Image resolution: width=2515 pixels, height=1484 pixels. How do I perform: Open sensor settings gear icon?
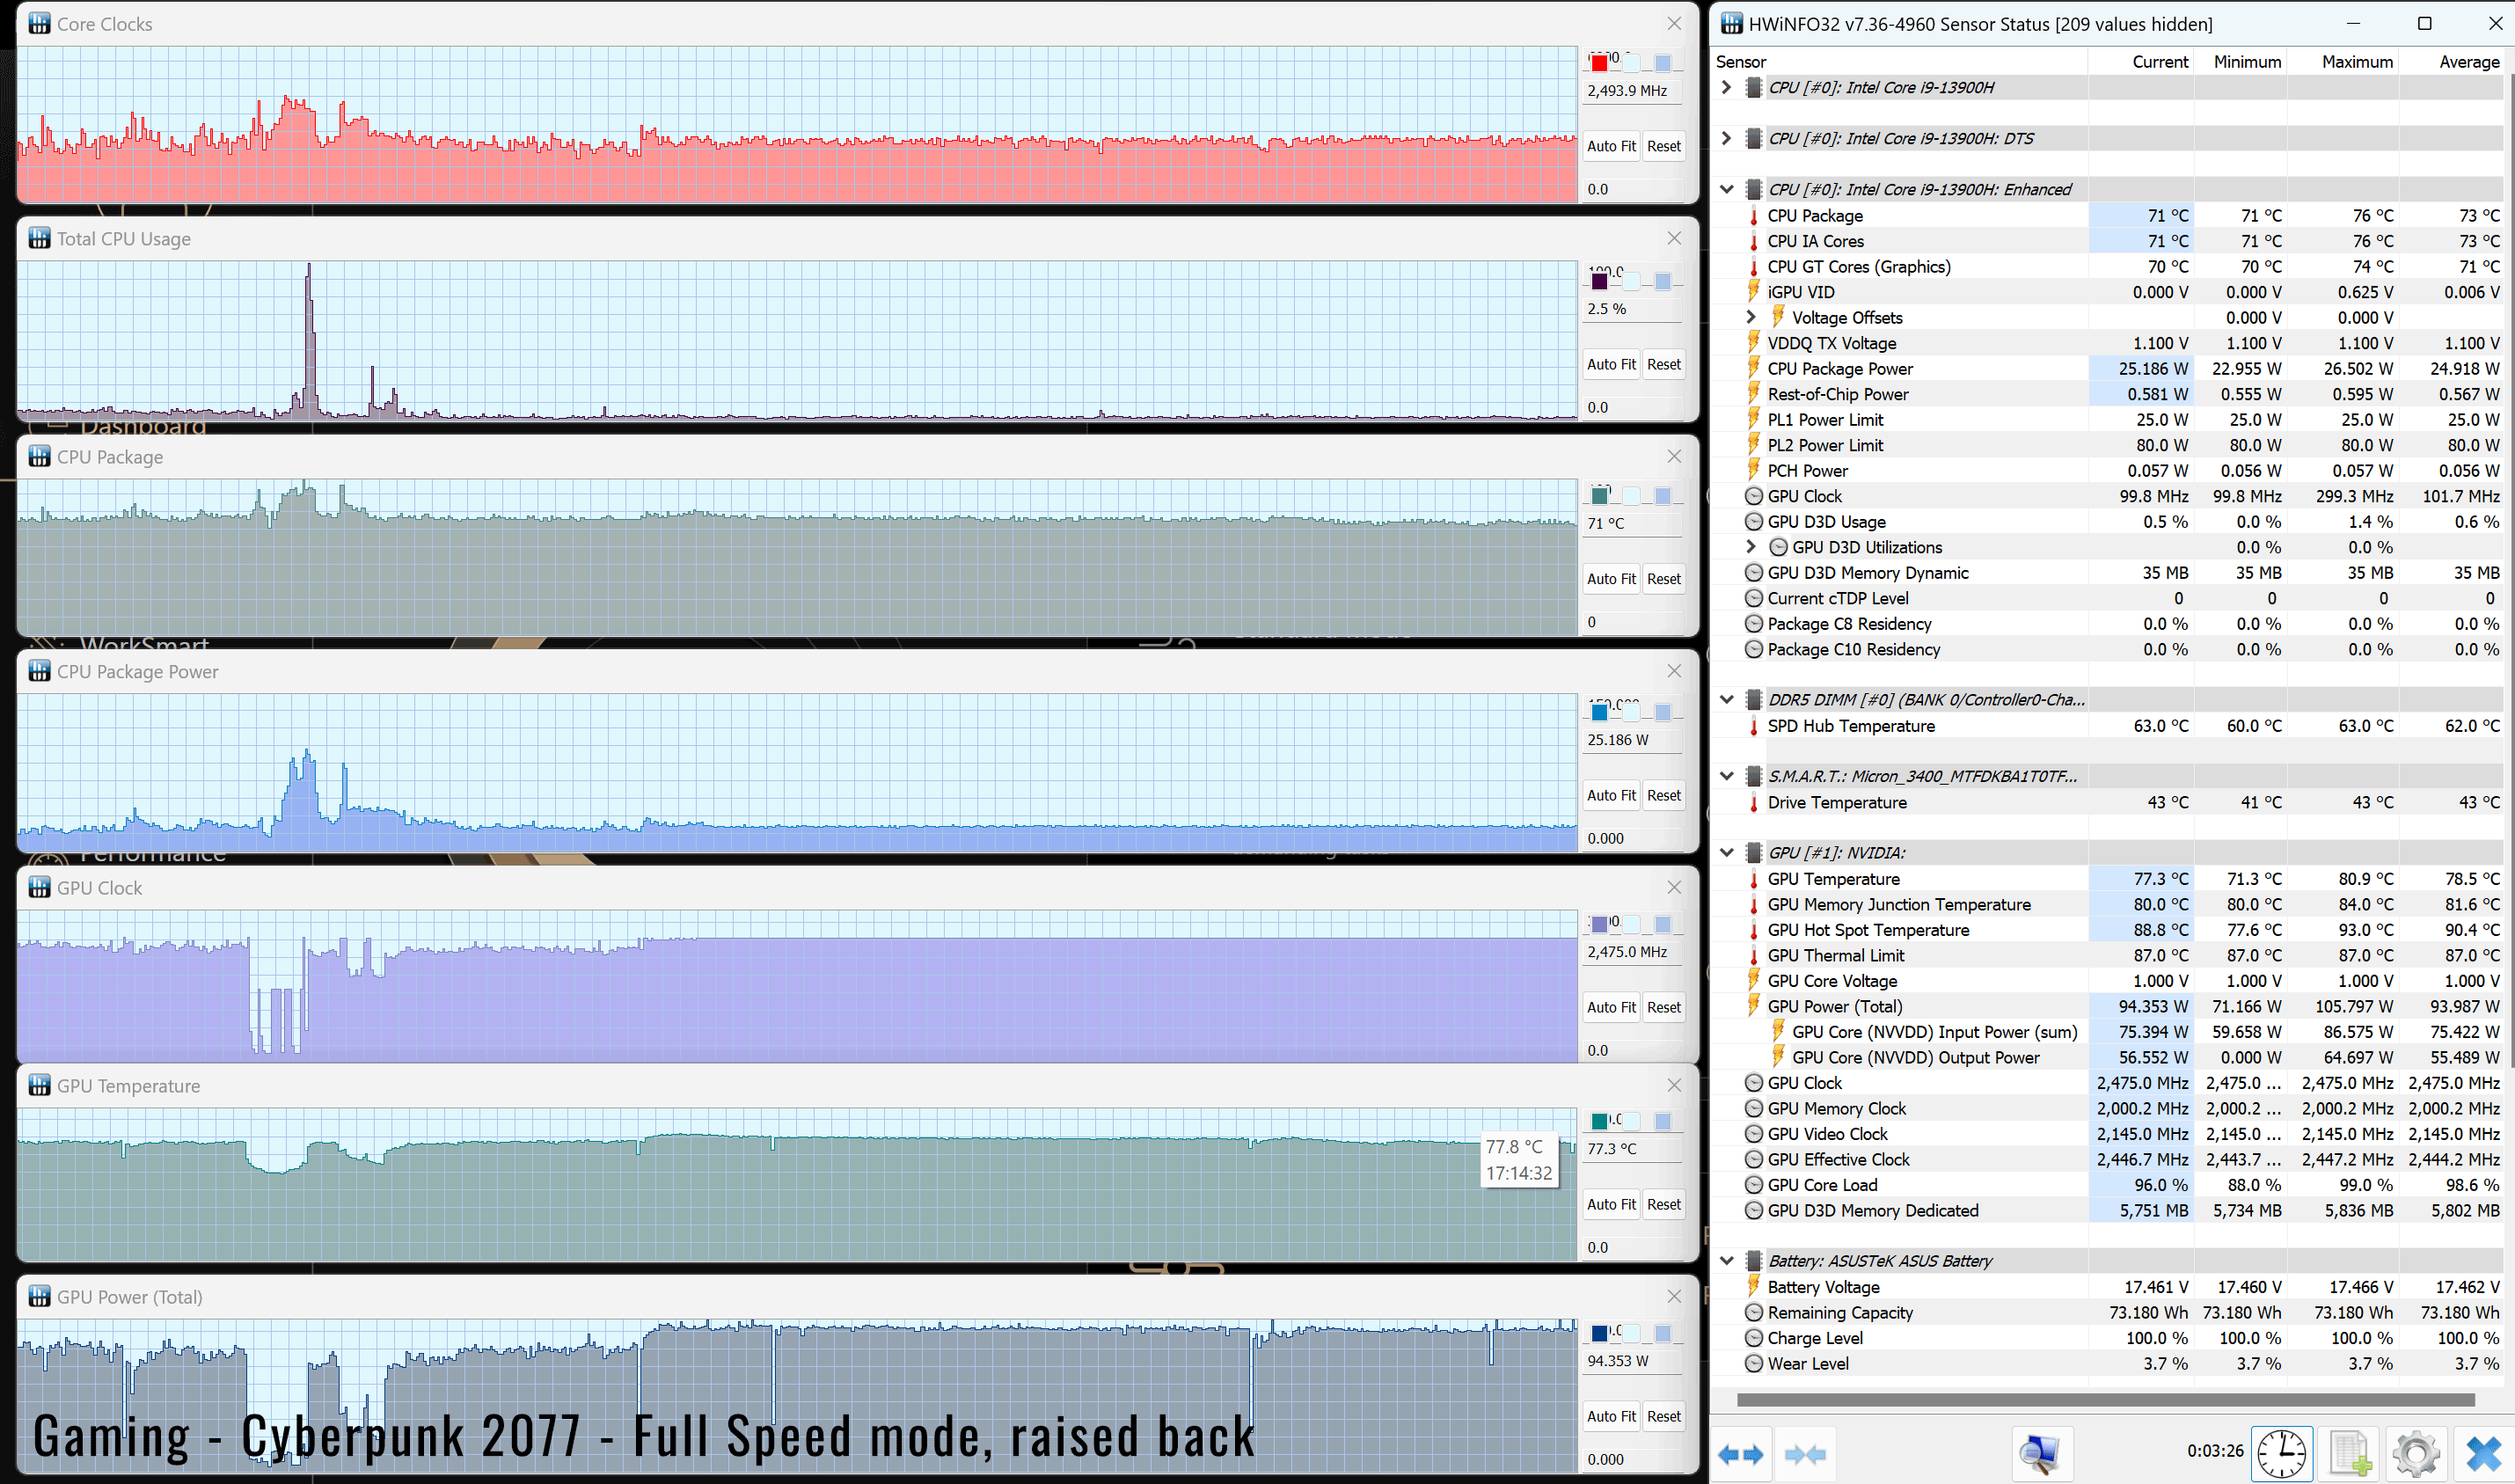2416,1454
